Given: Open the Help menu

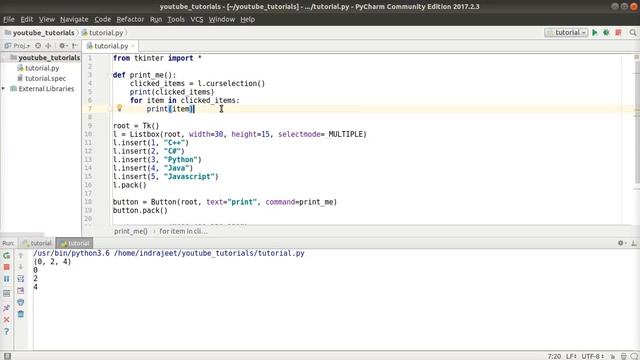Looking at the screenshot, I should (247, 19).
